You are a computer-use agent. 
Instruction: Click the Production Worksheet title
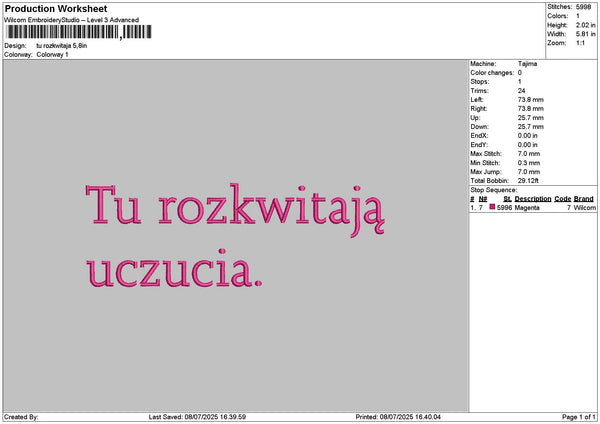(56, 9)
